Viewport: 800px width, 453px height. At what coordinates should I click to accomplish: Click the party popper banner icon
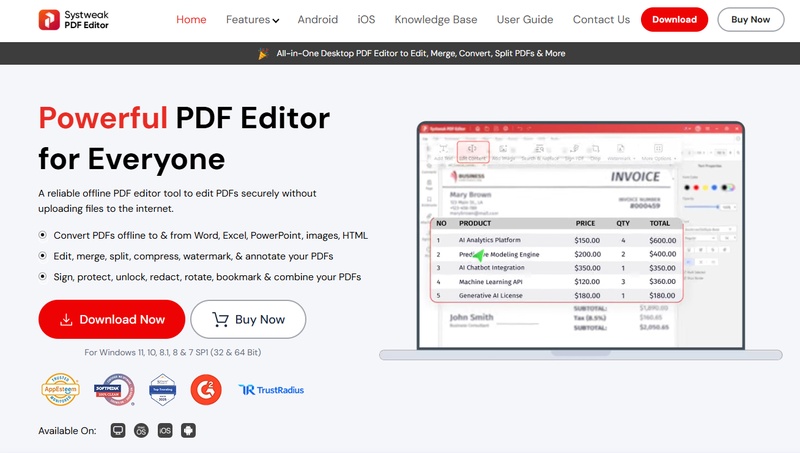(263, 54)
